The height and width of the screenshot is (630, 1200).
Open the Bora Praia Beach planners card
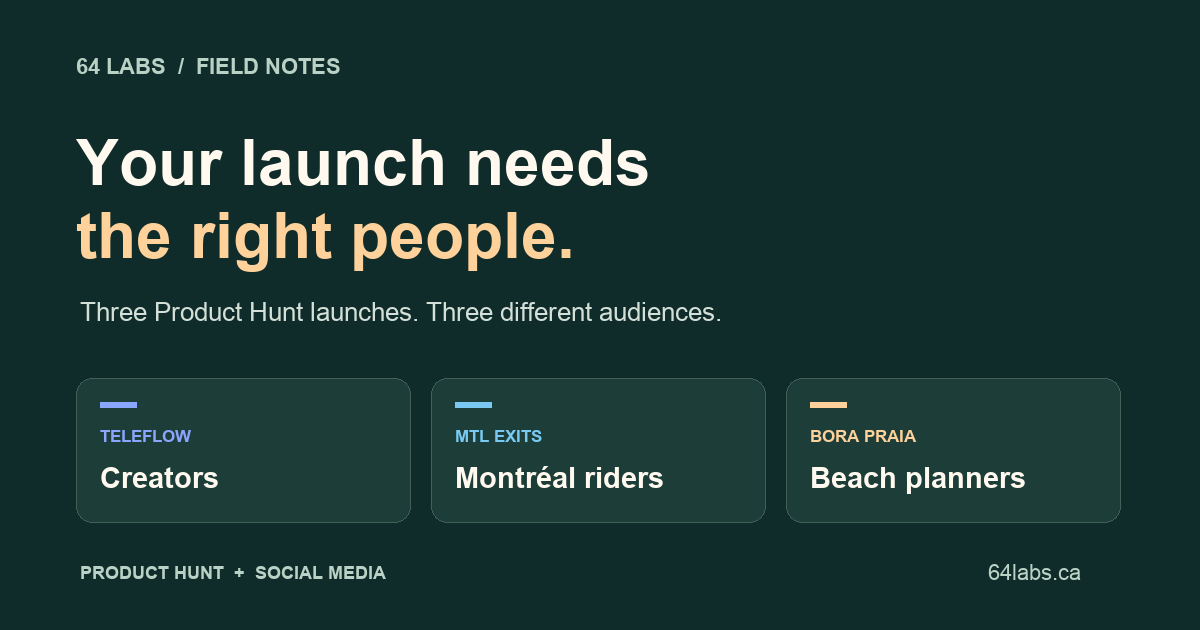(953, 450)
